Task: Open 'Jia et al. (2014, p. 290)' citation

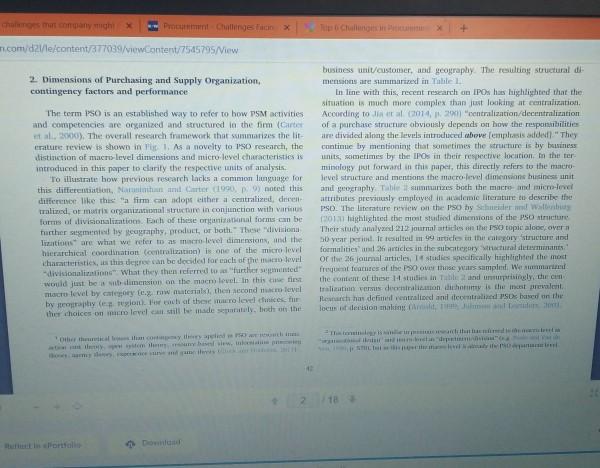Action: [416, 114]
